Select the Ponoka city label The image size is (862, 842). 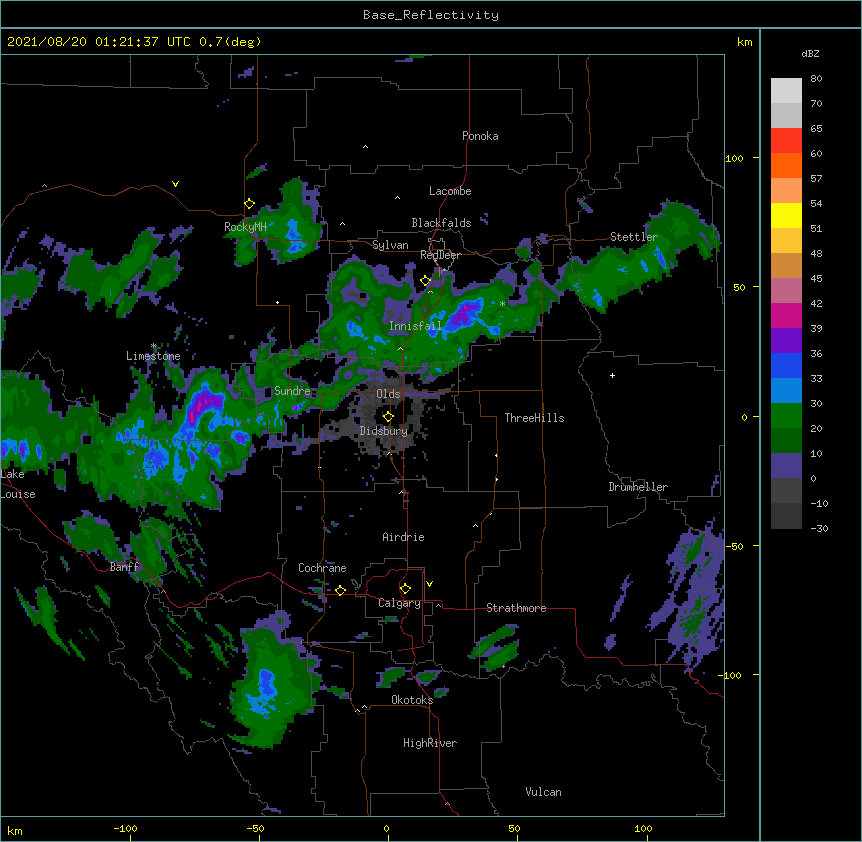click(x=480, y=136)
